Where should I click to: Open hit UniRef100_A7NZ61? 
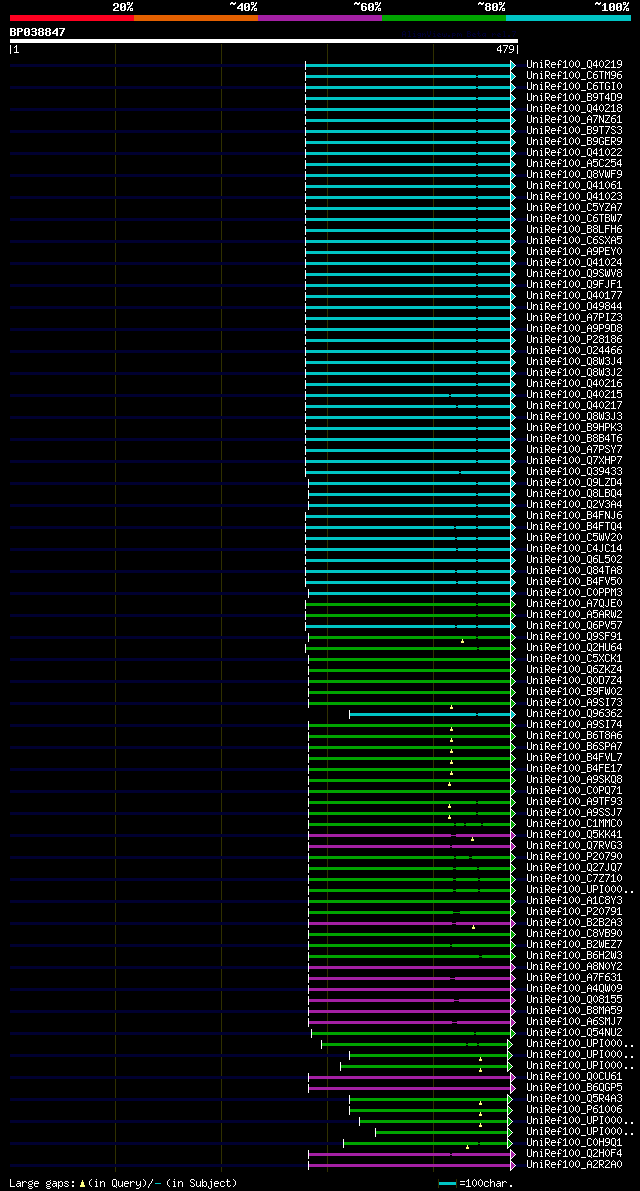point(574,120)
